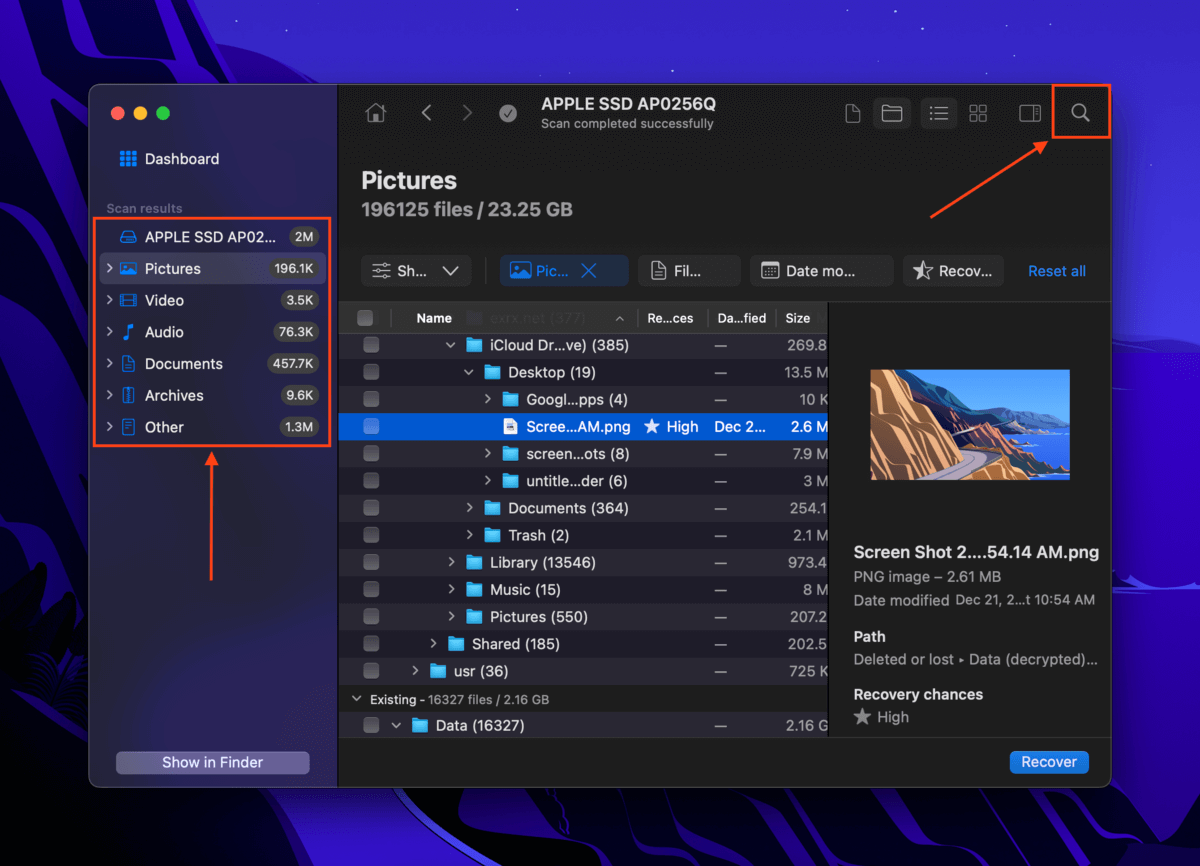Screen dimensions: 1200x866
Task: Click Show in Finder button
Action: click(213, 762)
